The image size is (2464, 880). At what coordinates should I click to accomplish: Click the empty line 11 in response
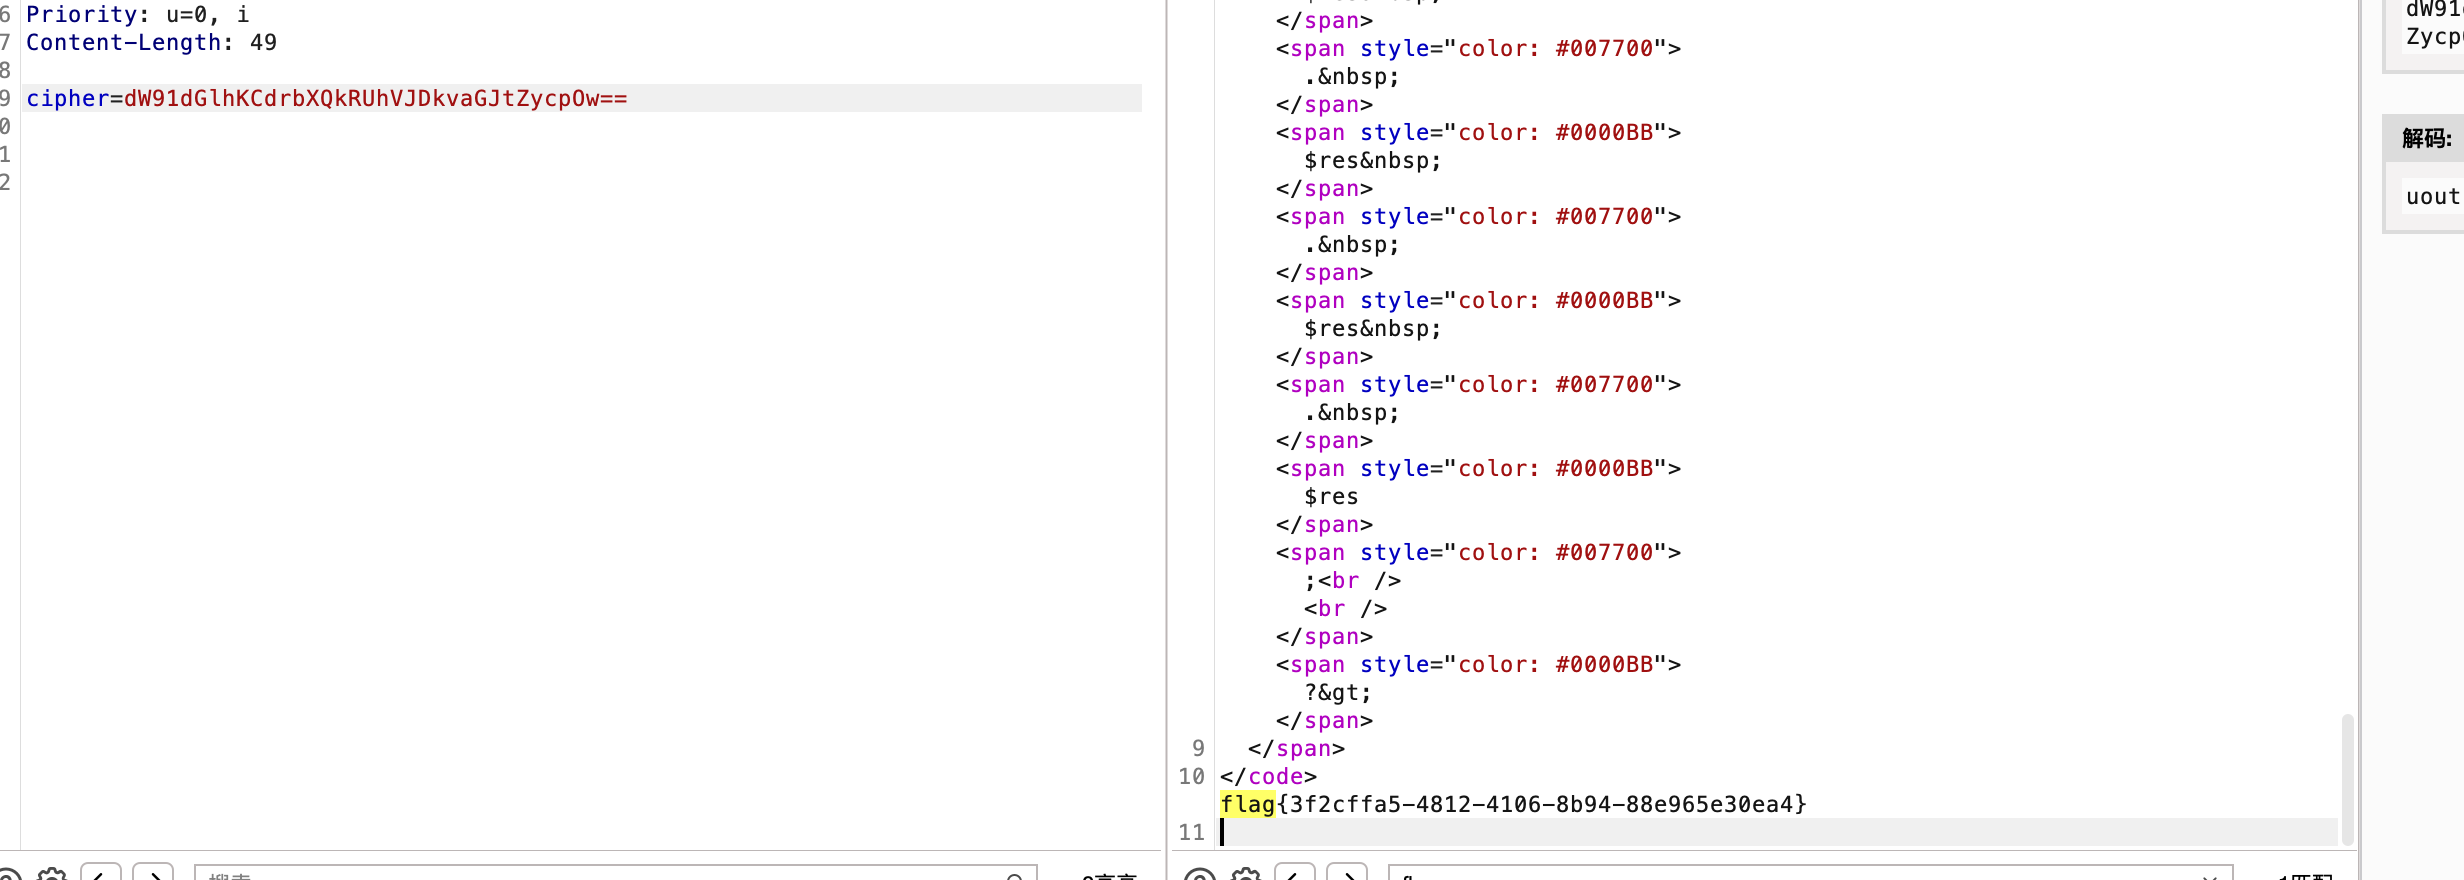click(x=1778, y=832)
